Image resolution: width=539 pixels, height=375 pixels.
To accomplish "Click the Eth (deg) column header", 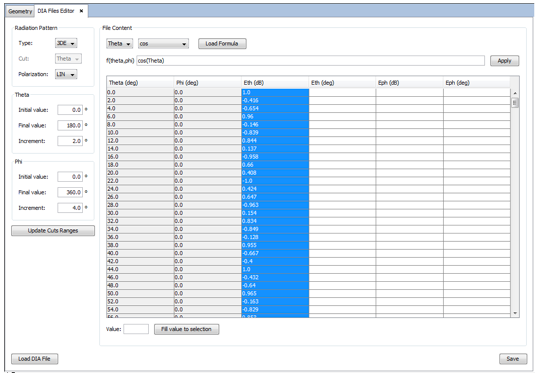I will click(x=342, y=83).
